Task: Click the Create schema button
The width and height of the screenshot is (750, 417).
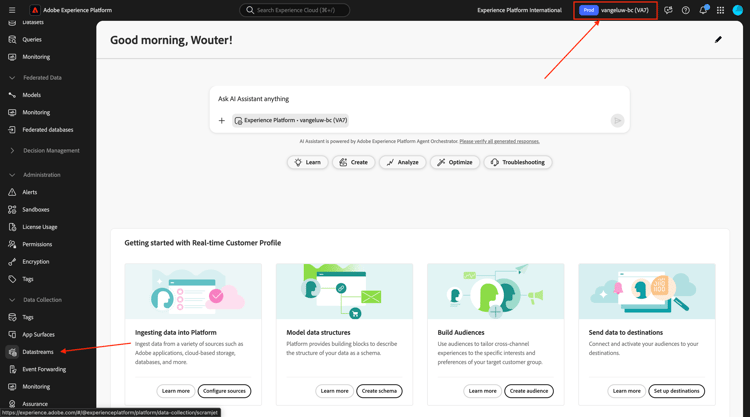Action: point(379,391)
